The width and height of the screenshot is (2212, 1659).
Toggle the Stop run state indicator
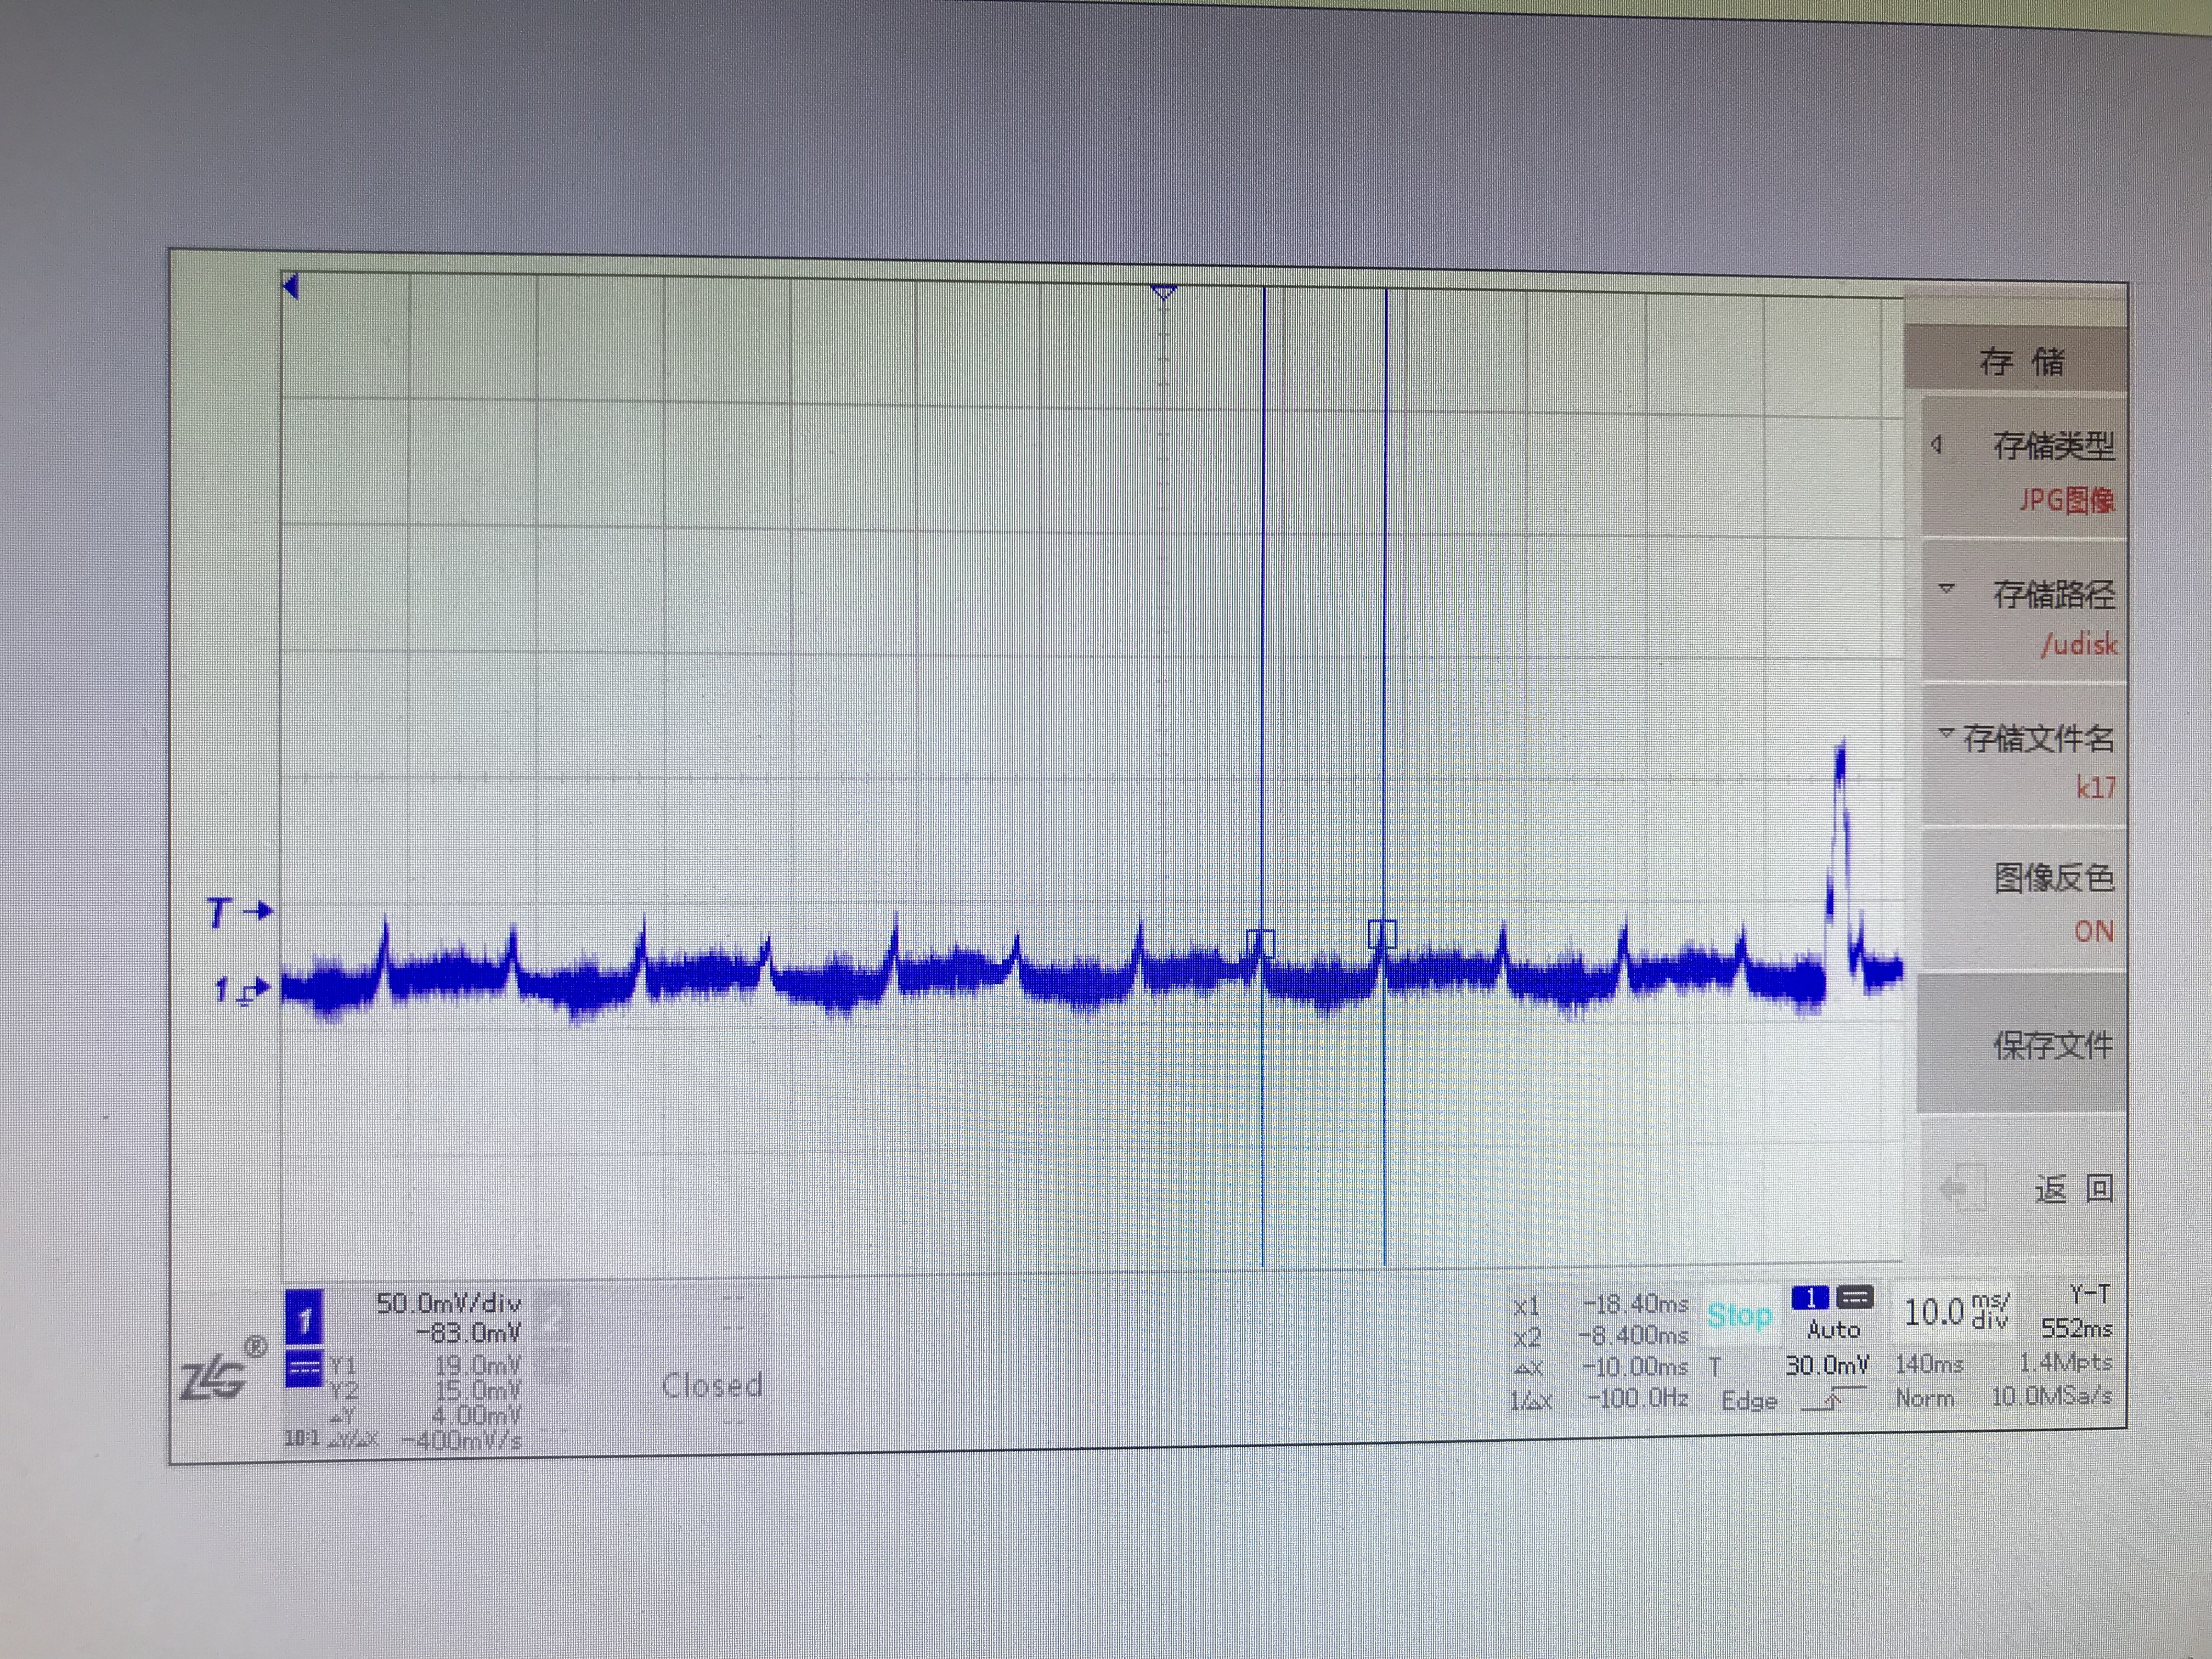pos(1740,1315)
